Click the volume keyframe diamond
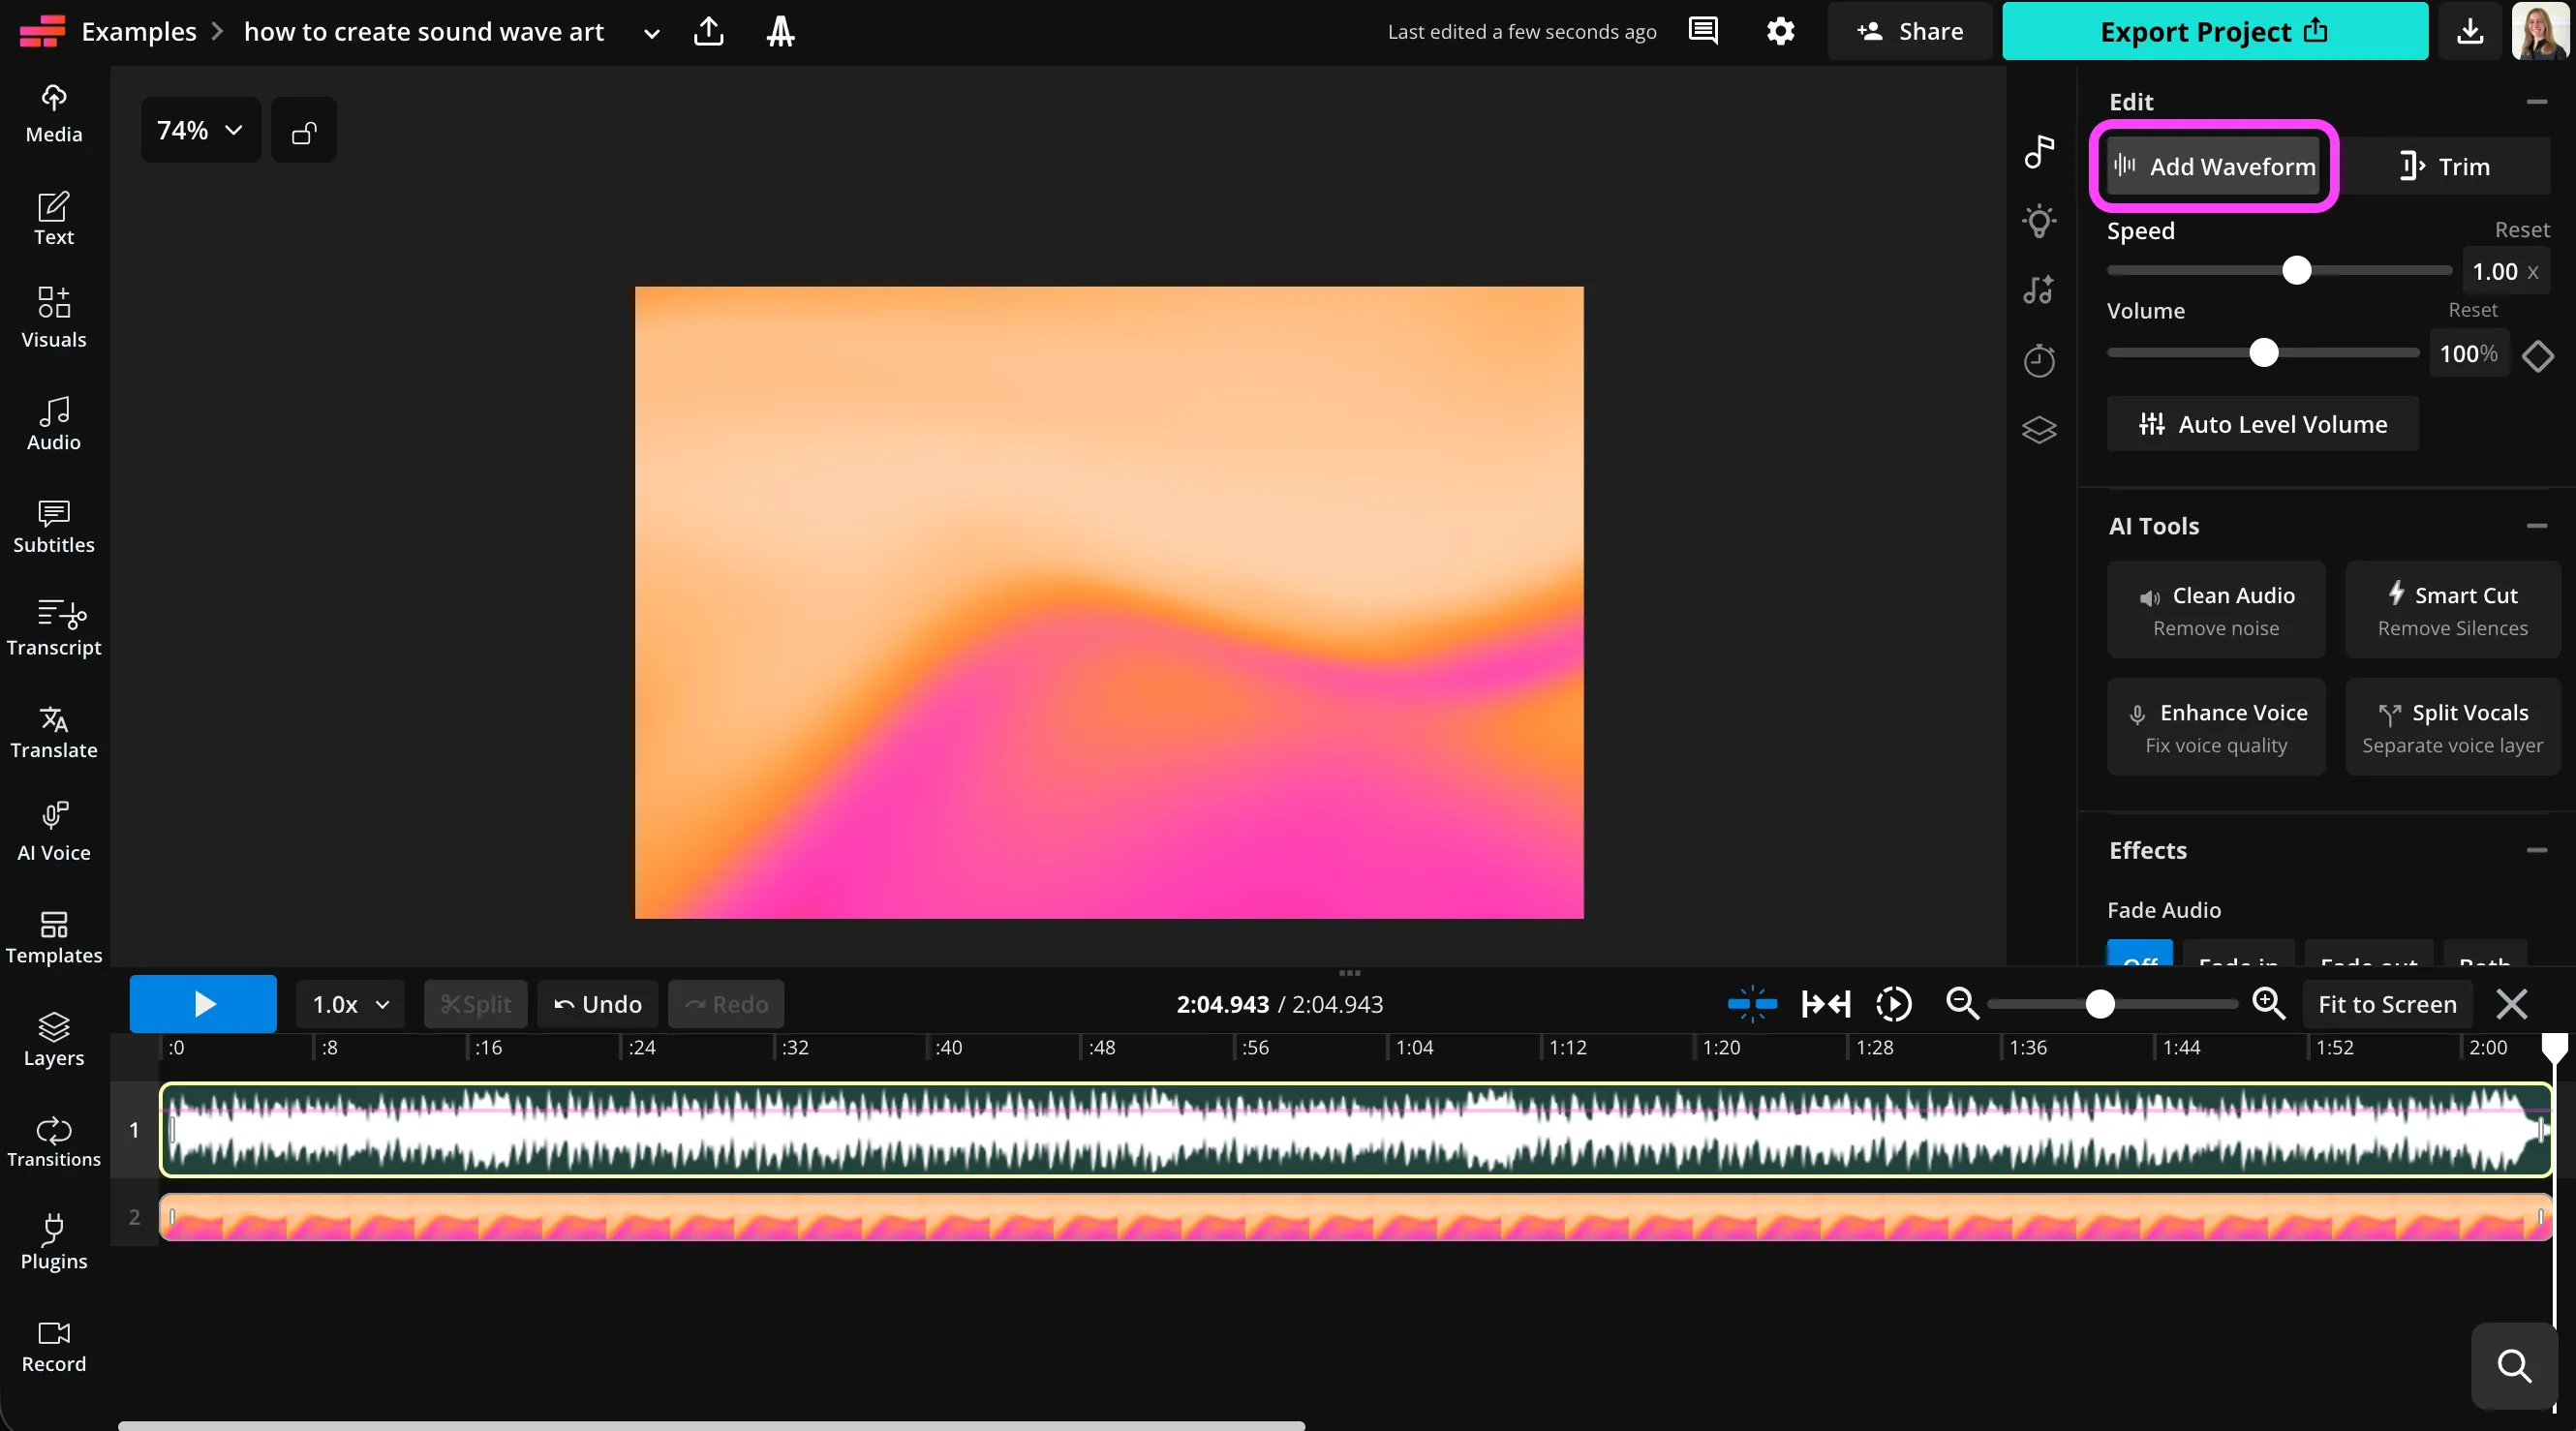 point(2537,355)
